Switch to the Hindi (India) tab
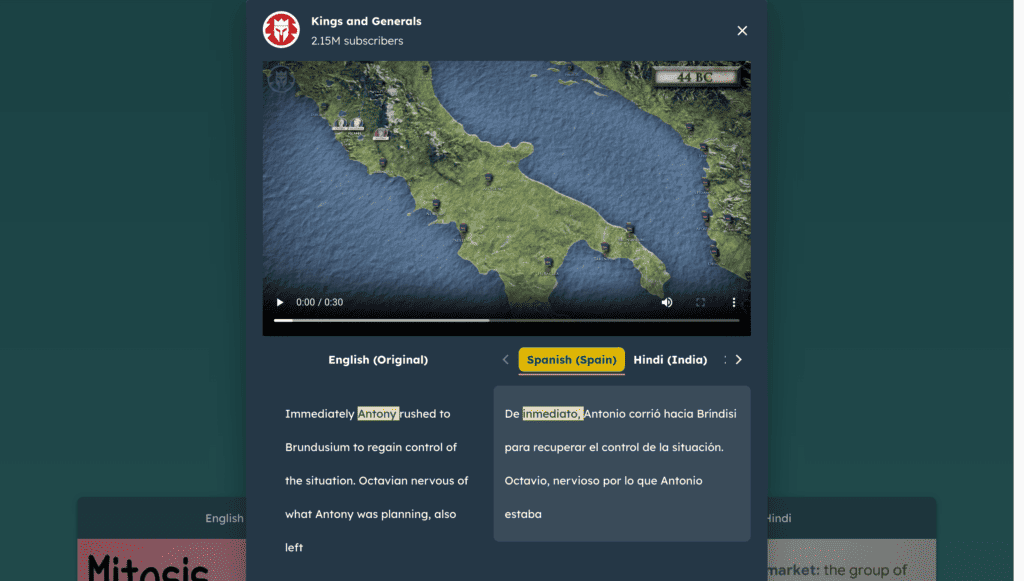Viewport: 1024px width, 581px height. click(670, 360)
